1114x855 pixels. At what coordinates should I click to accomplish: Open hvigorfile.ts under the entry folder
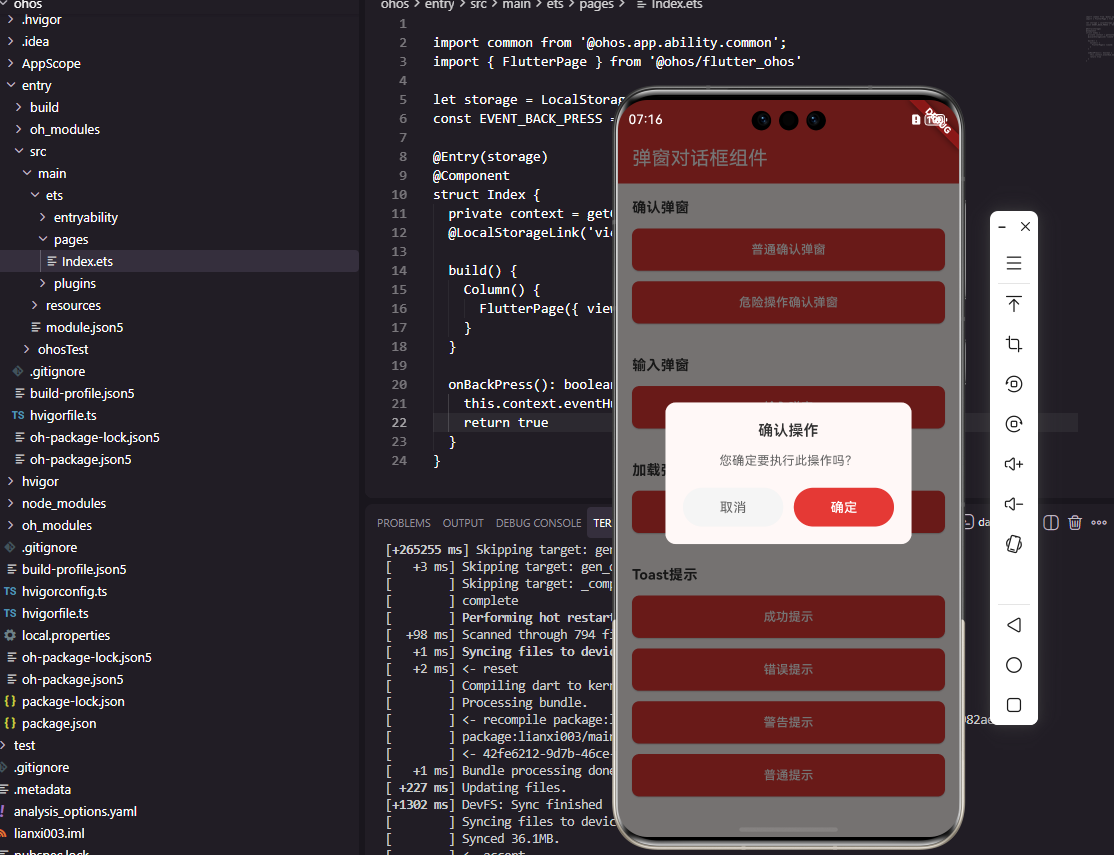pyautogui.click(x=63, y=415)
